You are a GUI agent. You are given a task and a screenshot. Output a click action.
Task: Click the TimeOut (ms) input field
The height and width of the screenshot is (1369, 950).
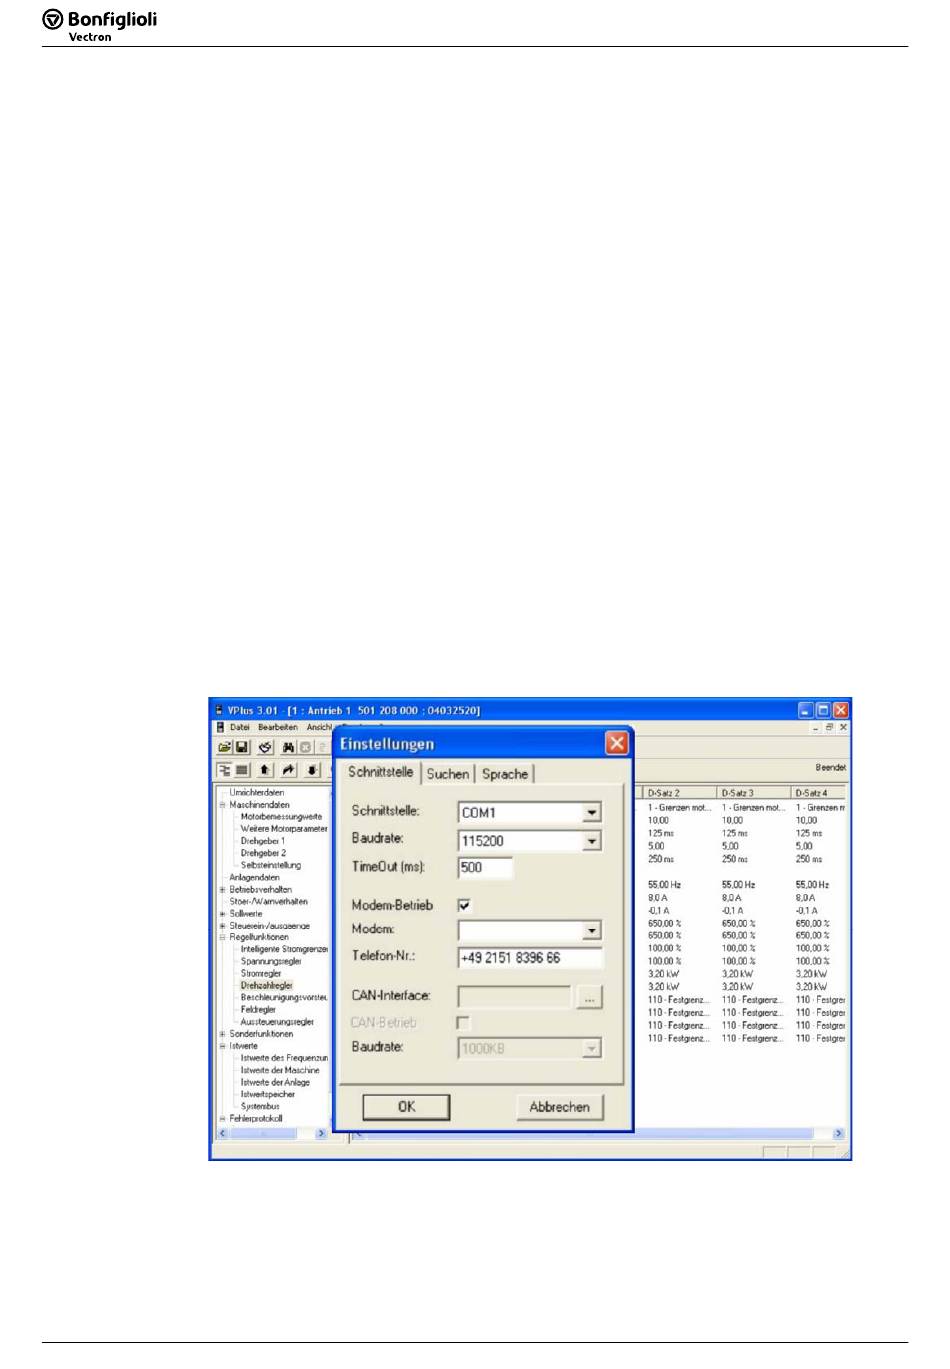(486, 868)
